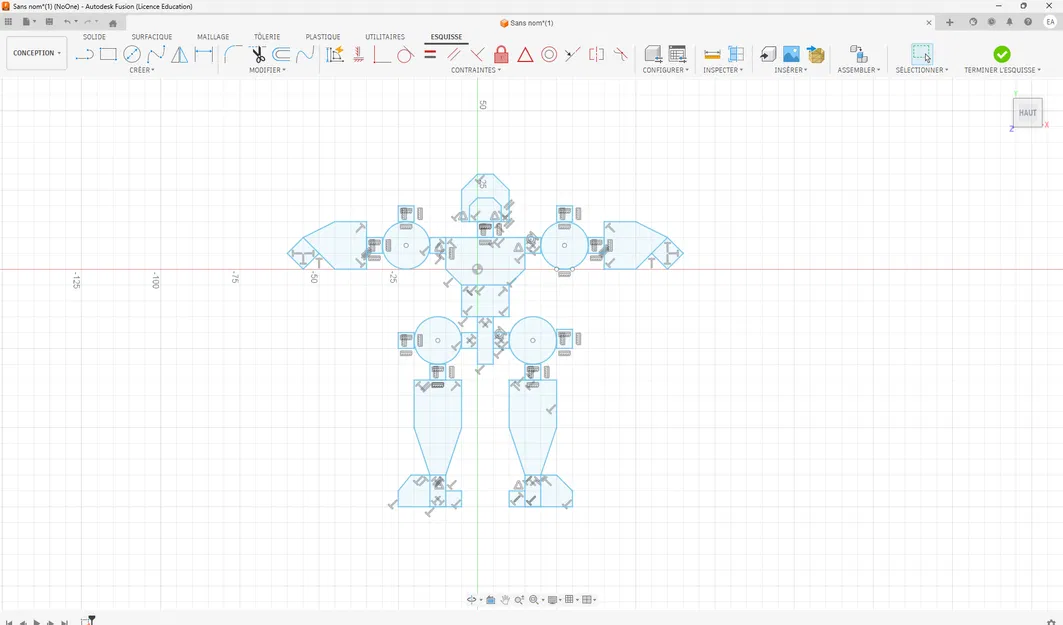1063x625 pixels.
Task: Switch to the SURFACIQUE tab
Action: pyautogui.click(x=152, y=37)
